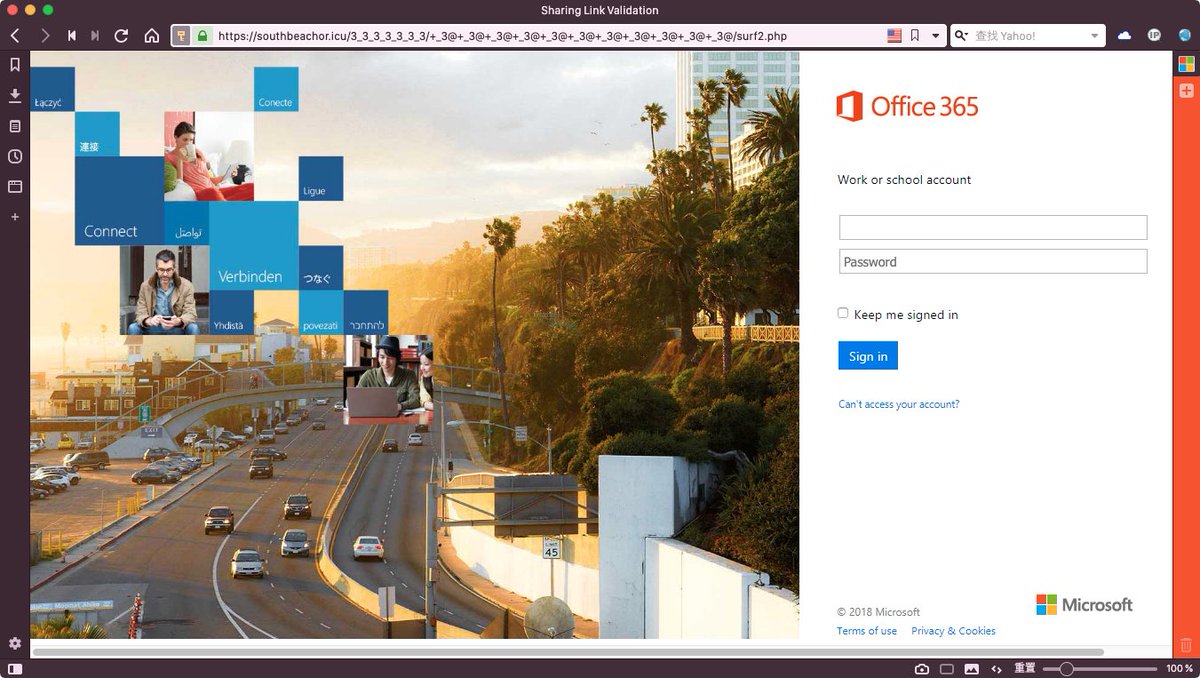Click the © 2018 Microsoft text

878,612
